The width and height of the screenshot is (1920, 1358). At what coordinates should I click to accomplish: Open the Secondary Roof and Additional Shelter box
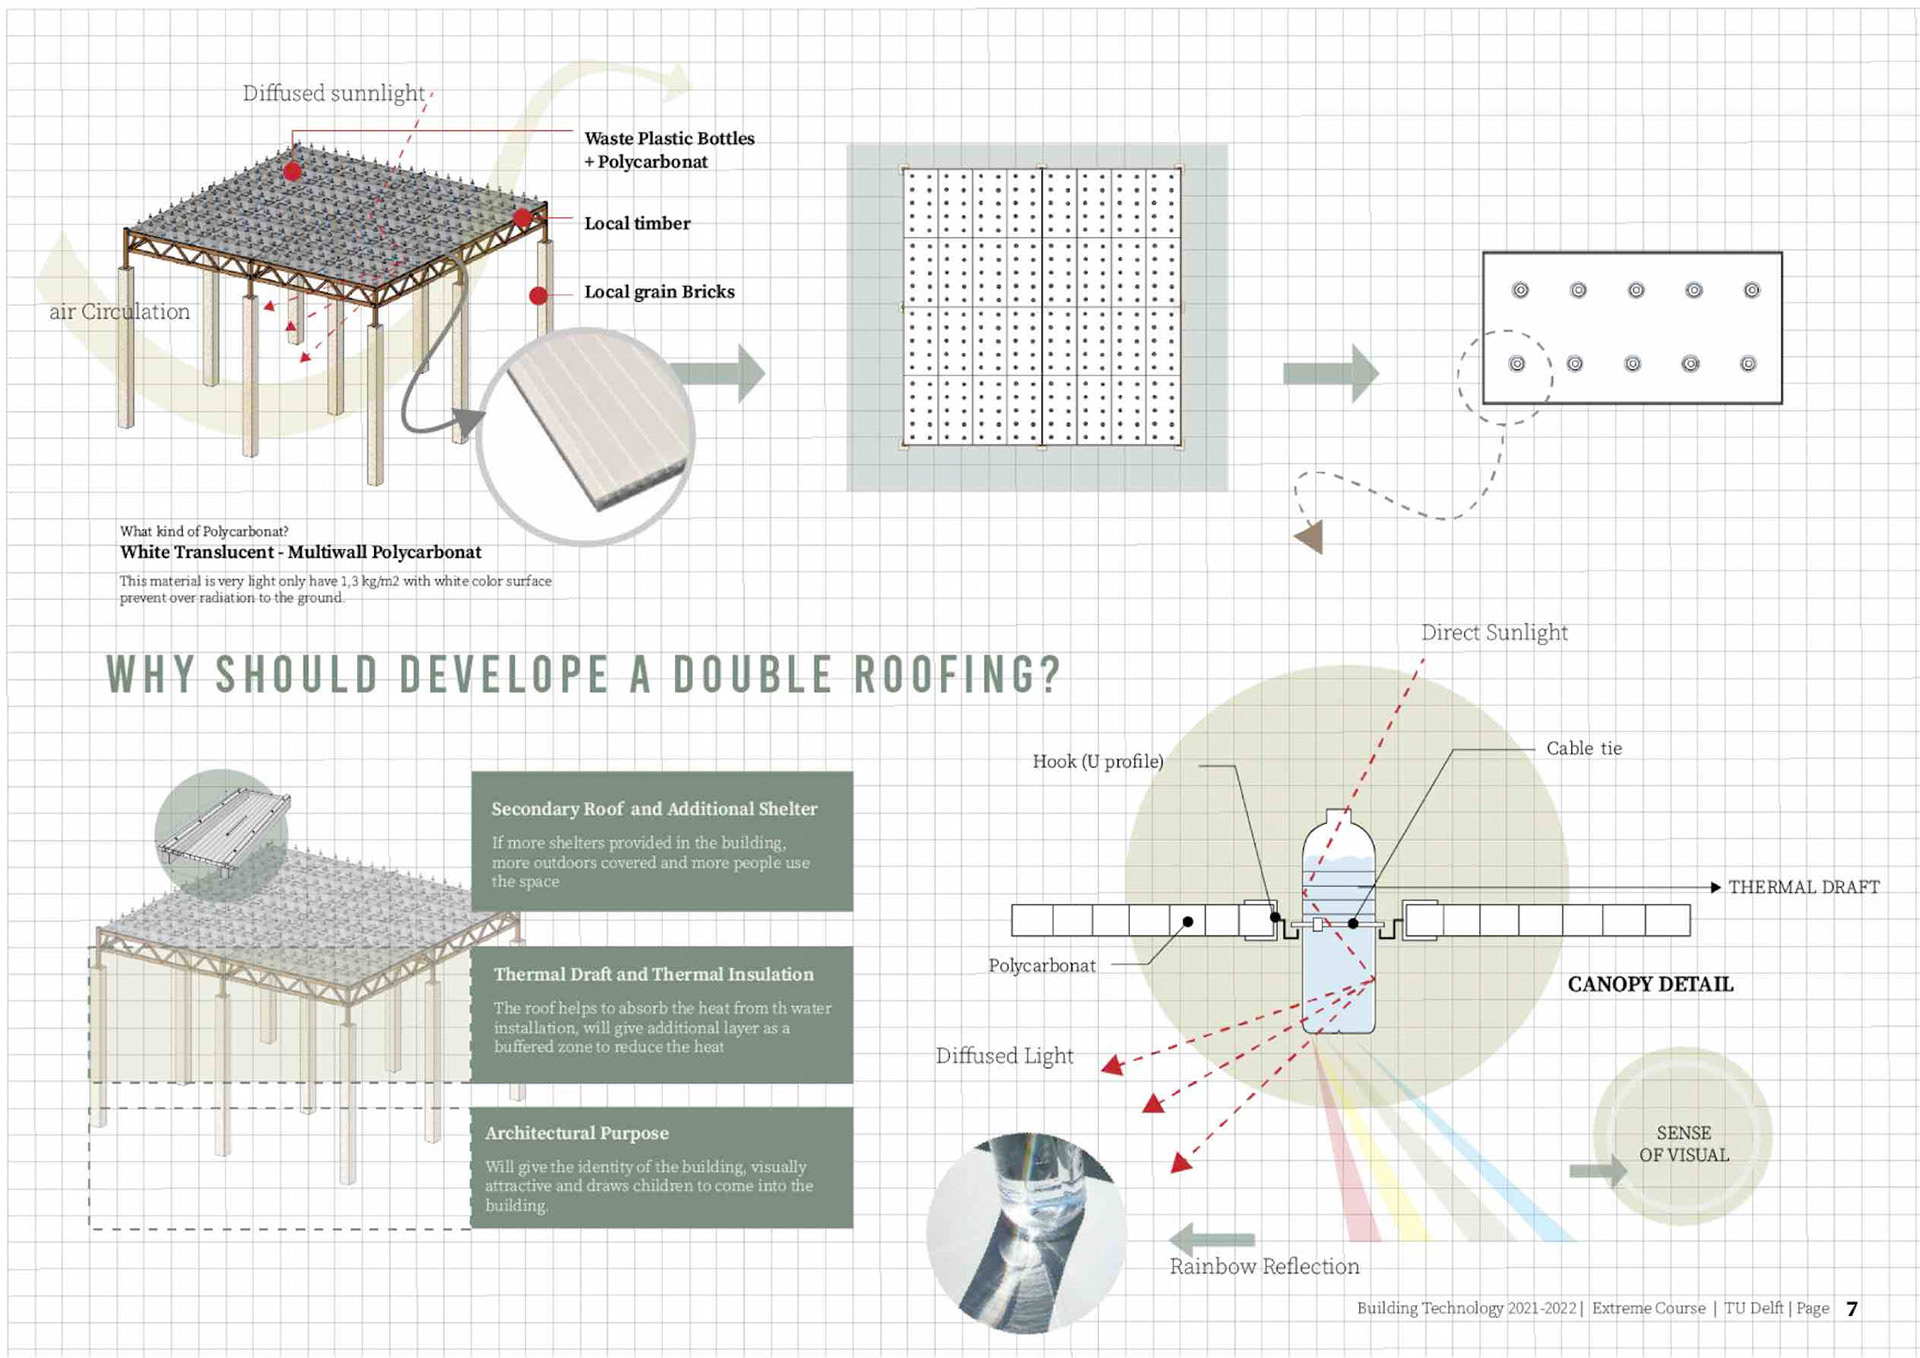coord(661,841)
